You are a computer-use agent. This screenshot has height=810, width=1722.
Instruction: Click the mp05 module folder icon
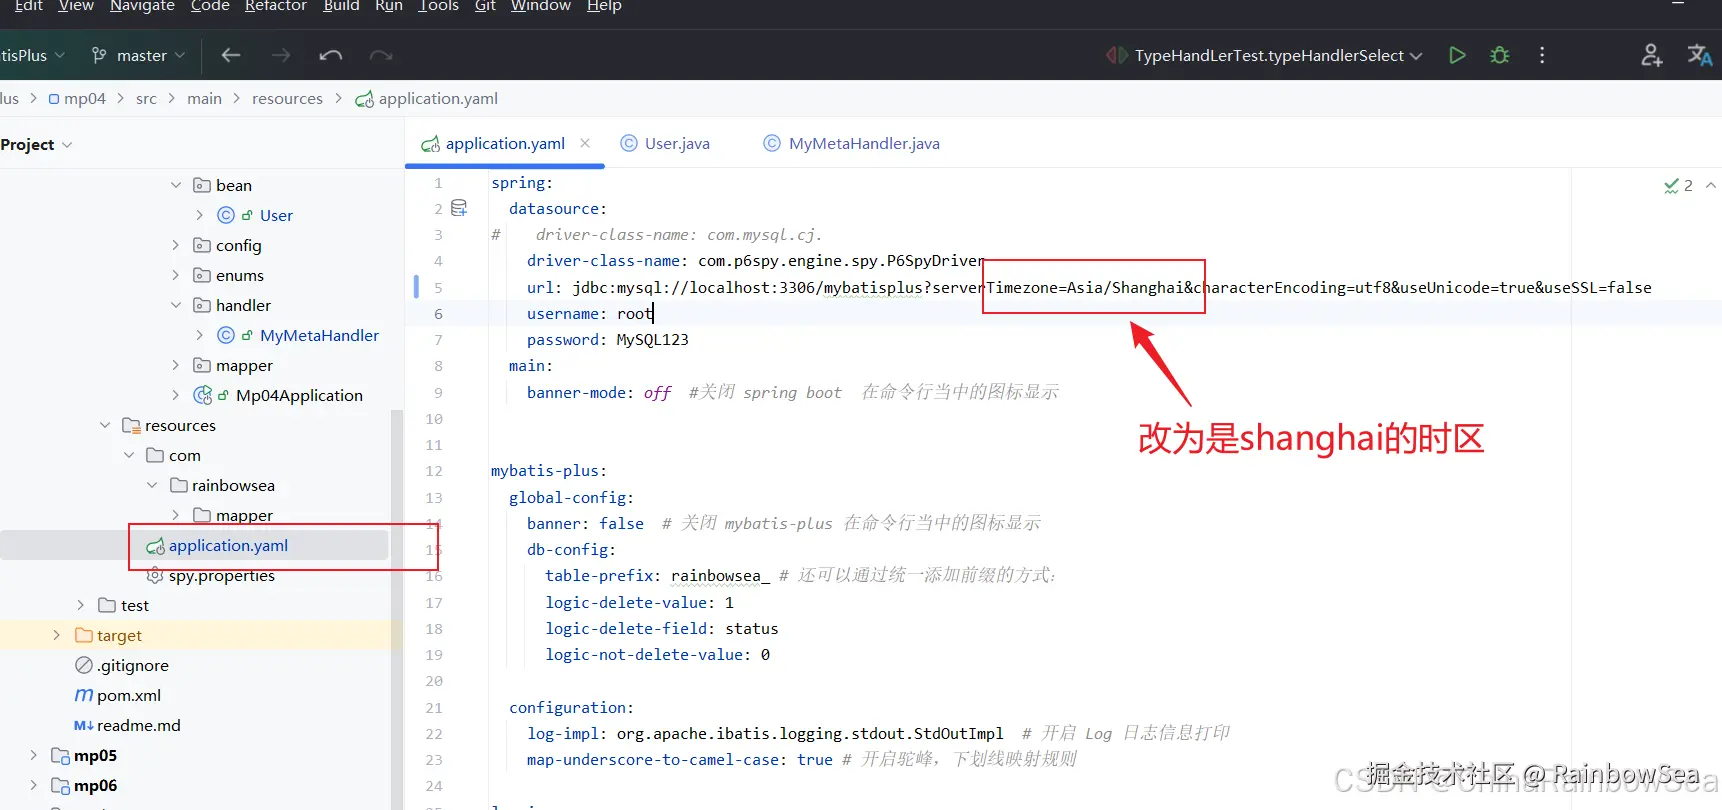click(x=61, y=755)
